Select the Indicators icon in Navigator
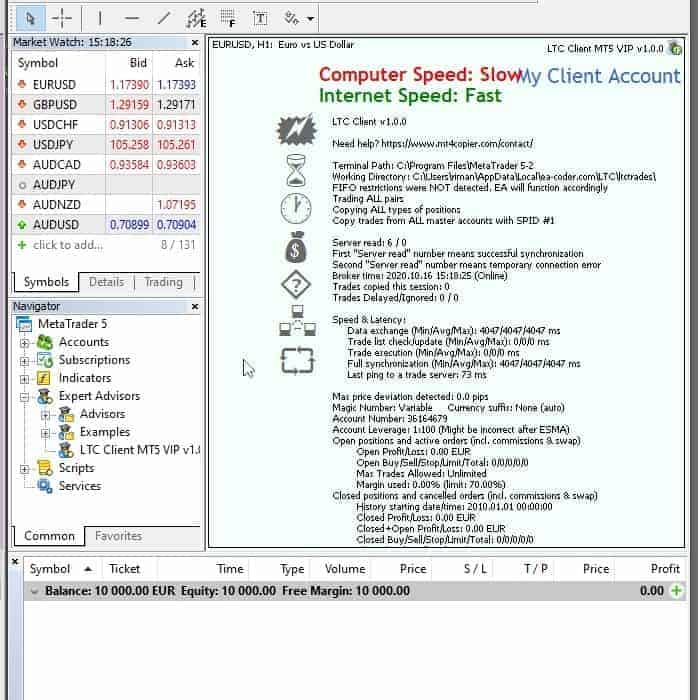 (43, 379)
